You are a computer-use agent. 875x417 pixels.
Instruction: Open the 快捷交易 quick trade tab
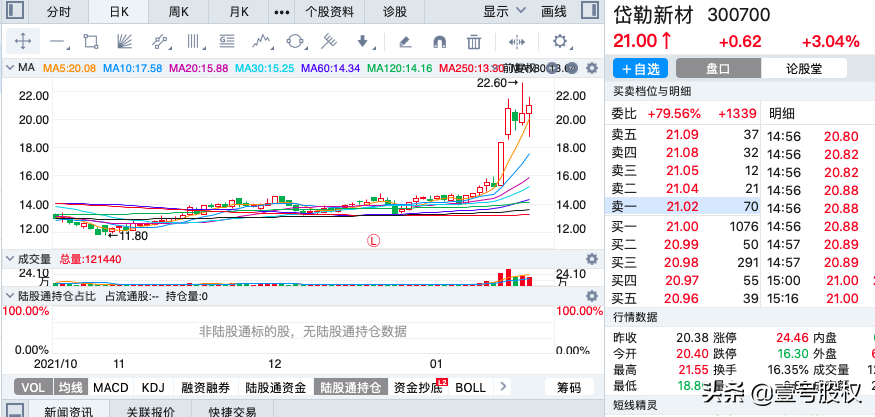click(x=233, y=412)
